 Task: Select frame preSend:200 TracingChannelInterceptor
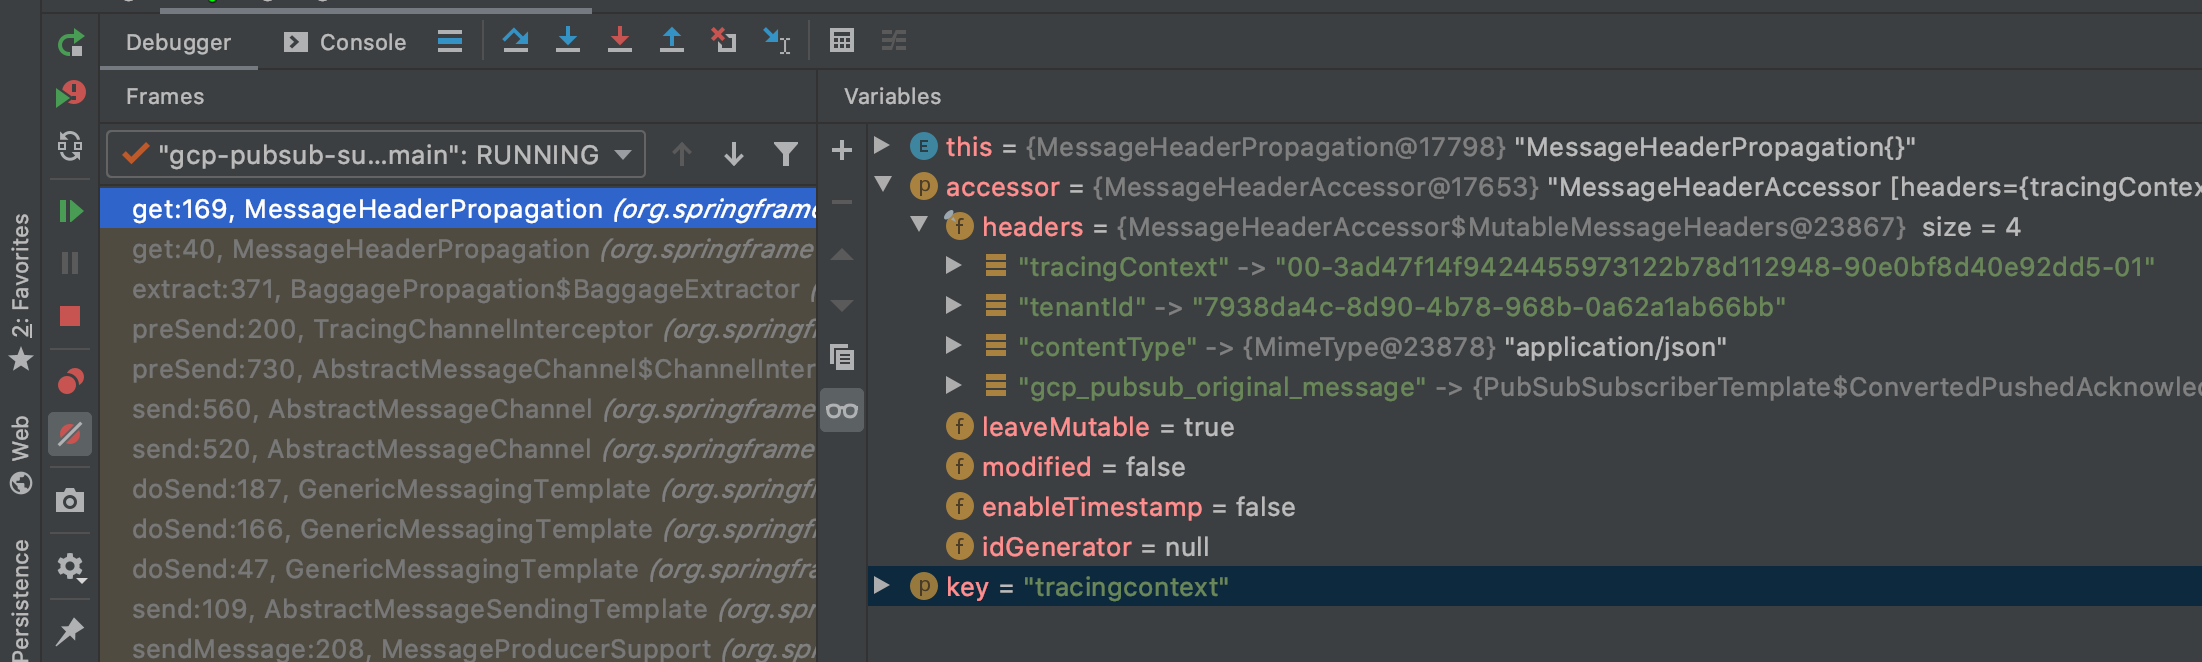pos(458,329)
